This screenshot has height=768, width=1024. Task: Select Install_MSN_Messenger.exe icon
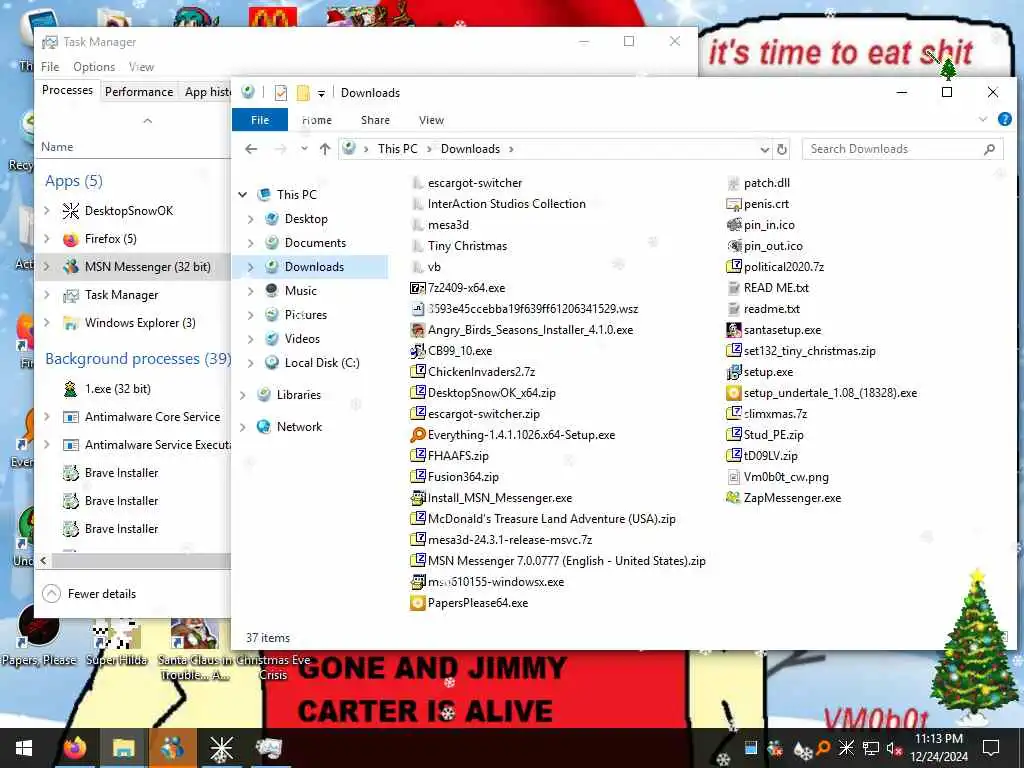(x=417, y=498)
